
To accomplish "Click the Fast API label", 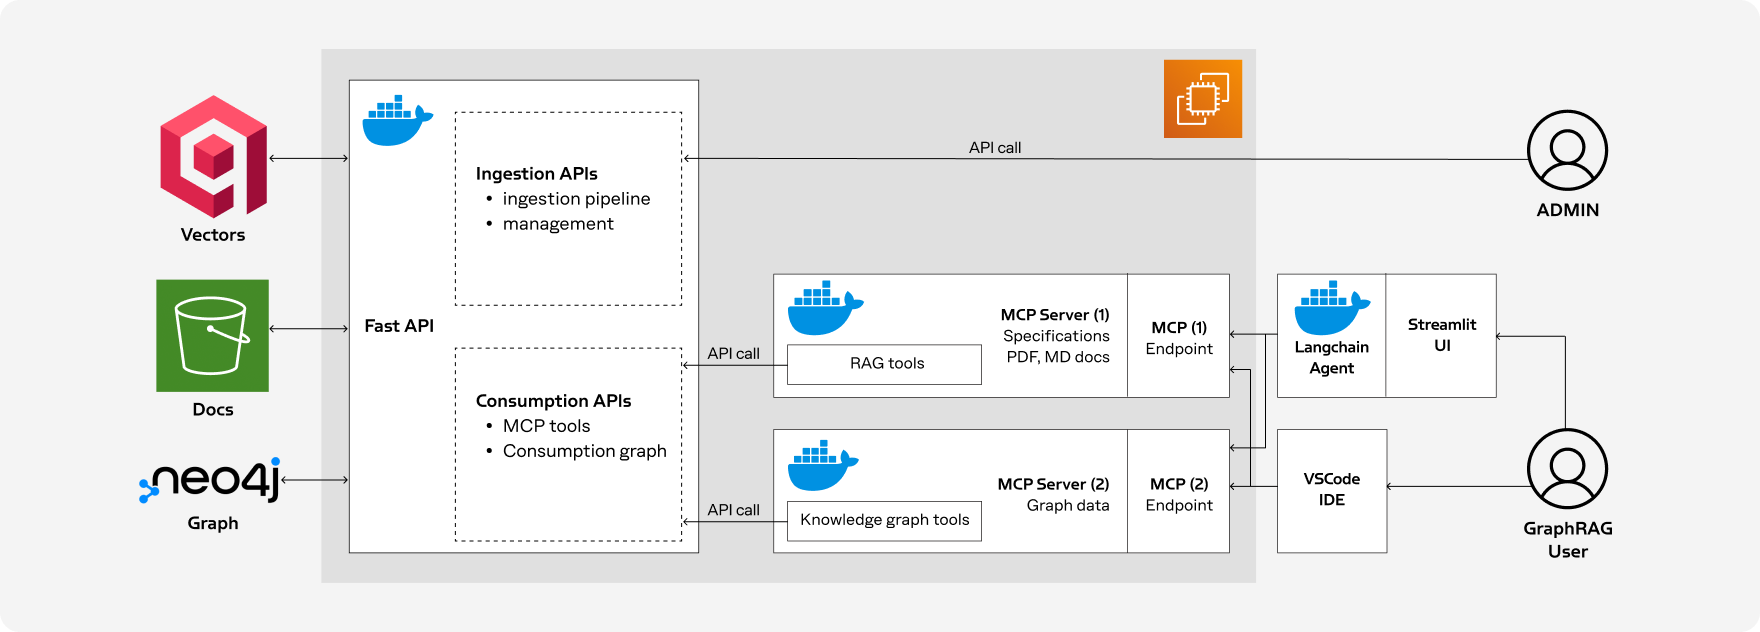I will [399, 326].
